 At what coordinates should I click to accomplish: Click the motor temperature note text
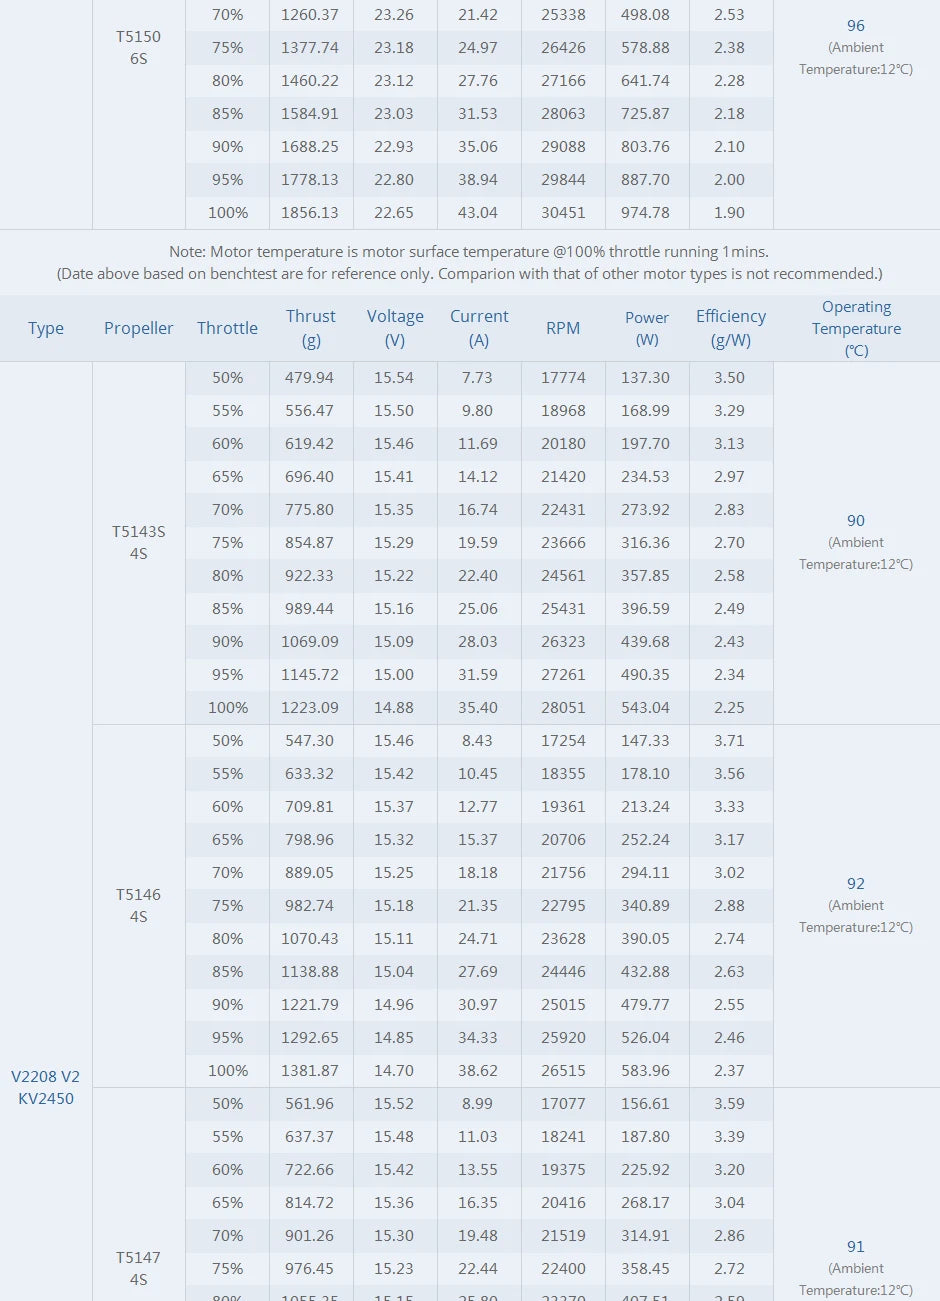pyautogui.click(x=469, y=252)
